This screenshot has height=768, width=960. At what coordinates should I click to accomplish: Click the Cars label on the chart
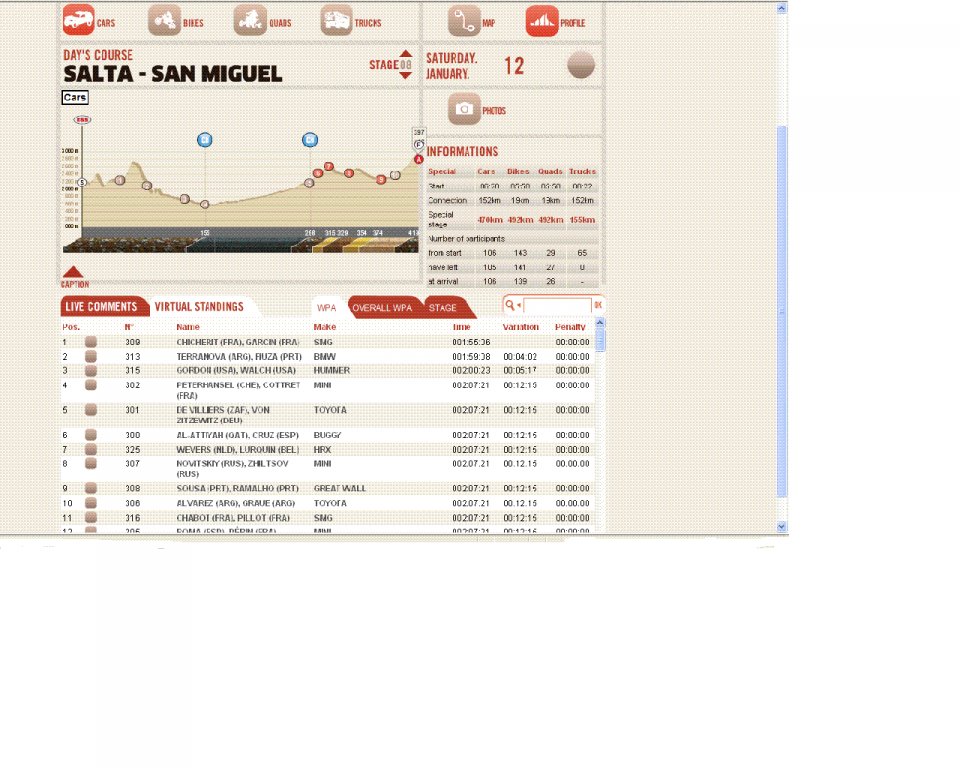pyautogui.click(x=75, y=97)
